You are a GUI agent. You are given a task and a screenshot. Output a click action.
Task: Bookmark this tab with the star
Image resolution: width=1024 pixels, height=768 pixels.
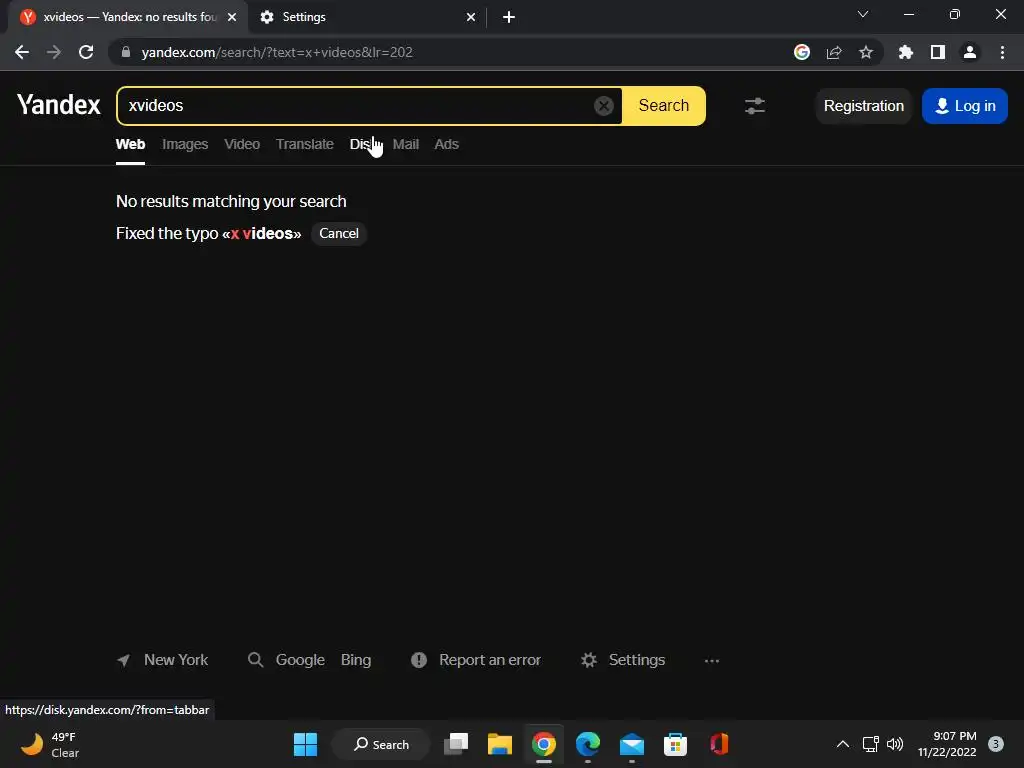click(x=866, y=52)
